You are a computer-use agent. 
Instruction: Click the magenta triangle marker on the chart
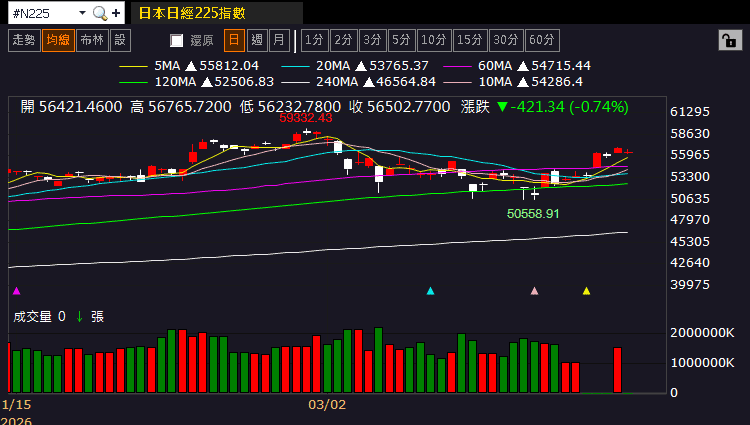click(16, 291)
